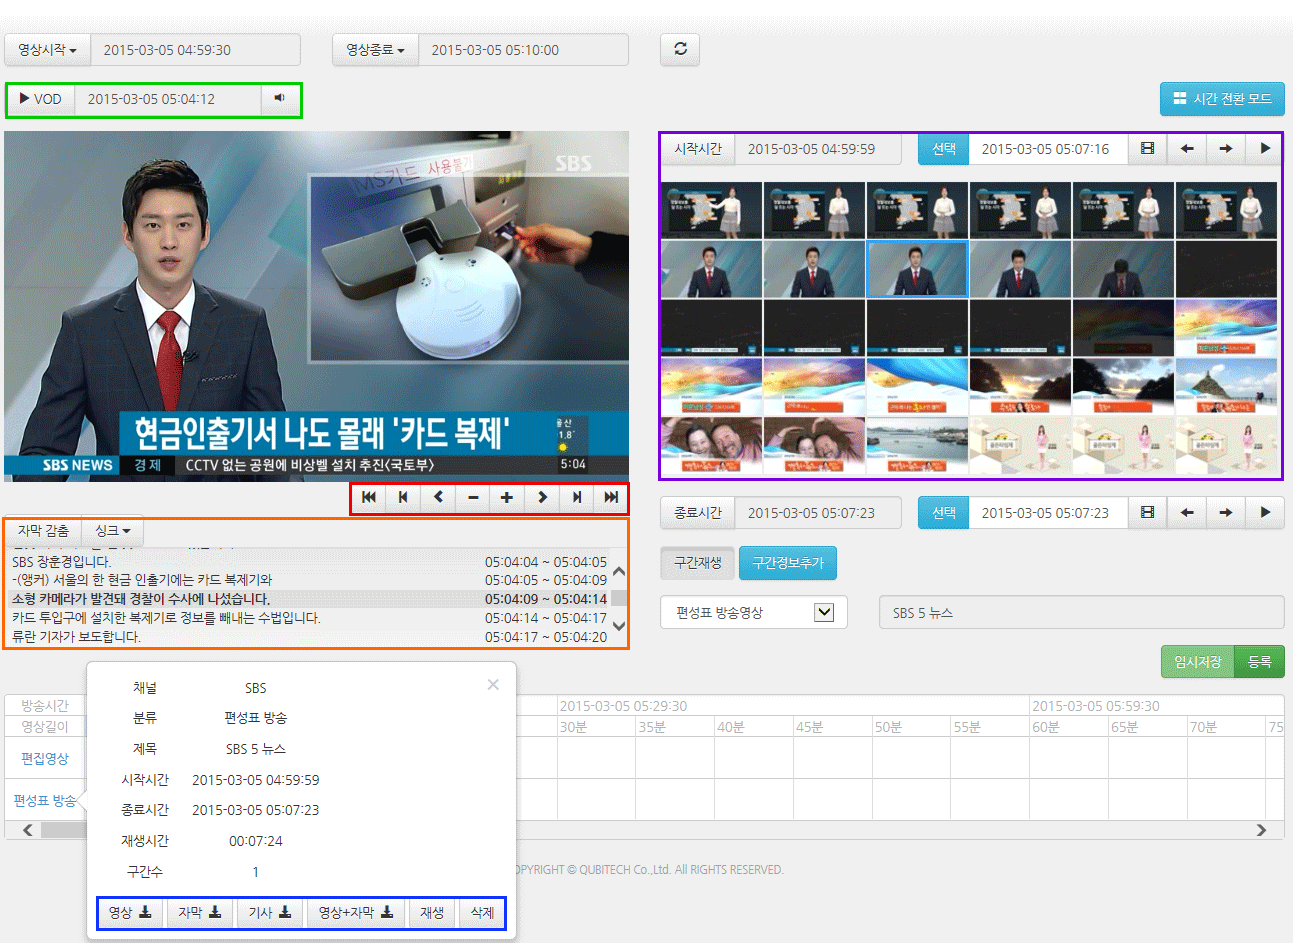Jump to end with fast-forward icon
This screenshot has width=1293, height=943.
611,497
